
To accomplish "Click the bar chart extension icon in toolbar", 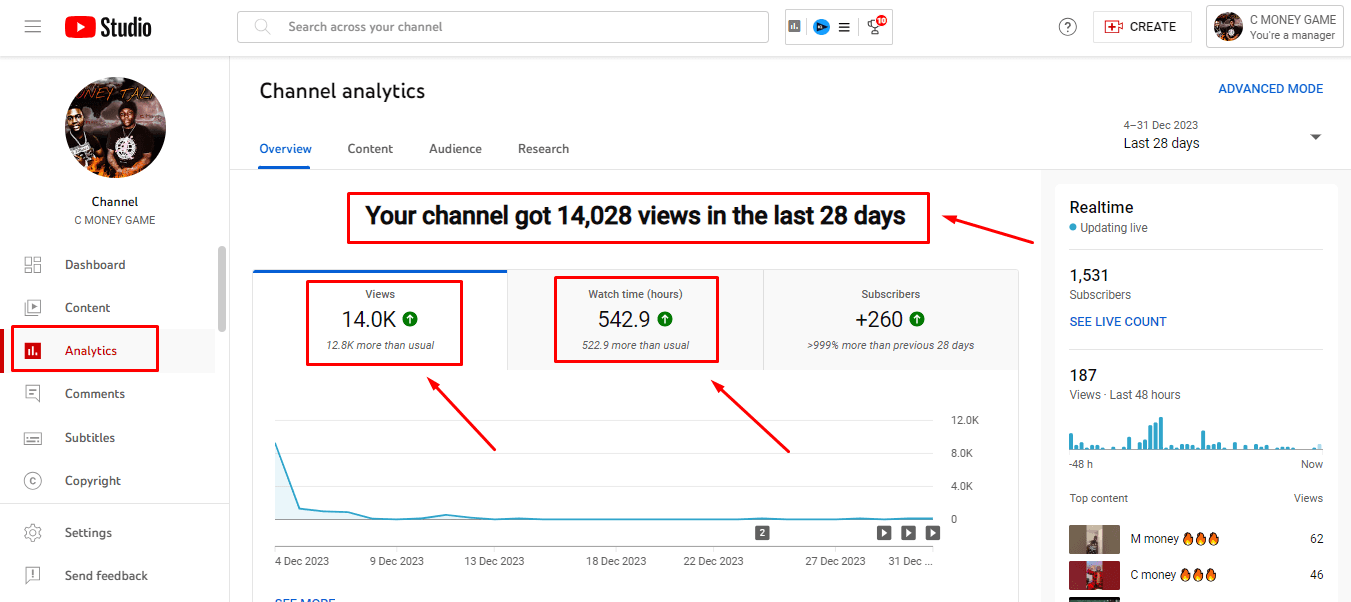I will (x=795, y=27).
